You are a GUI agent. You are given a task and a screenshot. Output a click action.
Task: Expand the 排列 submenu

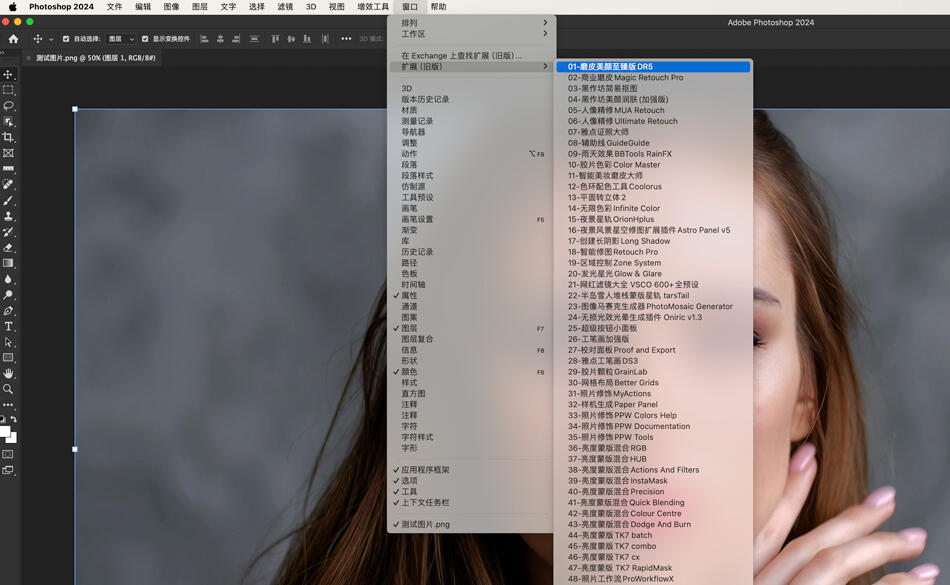471,23
